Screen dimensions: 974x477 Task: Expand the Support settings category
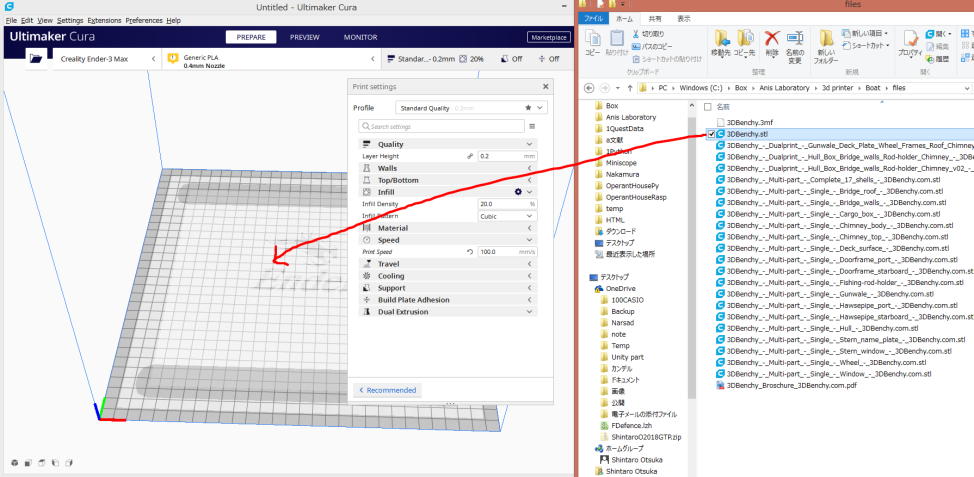click(450, 288)
